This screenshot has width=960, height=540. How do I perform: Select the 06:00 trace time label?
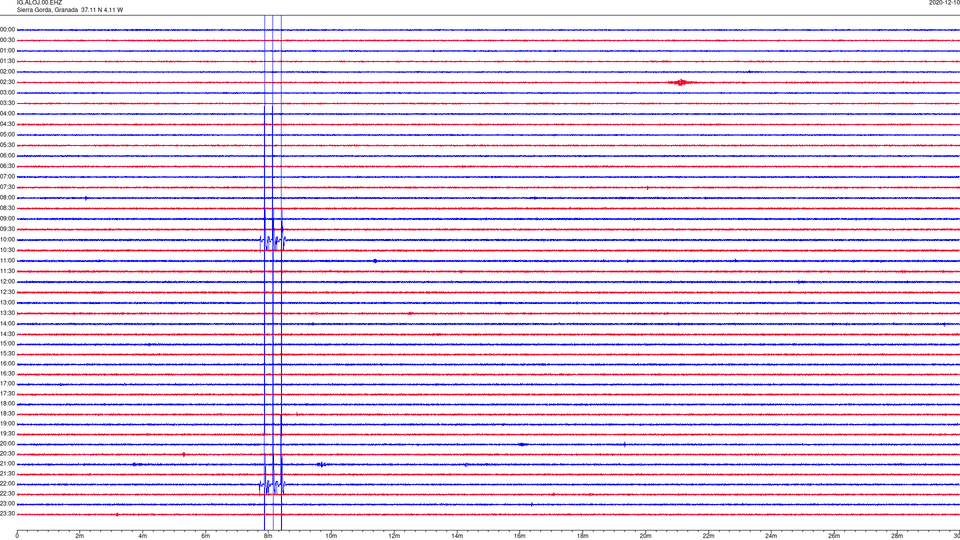tap(7, 156)
